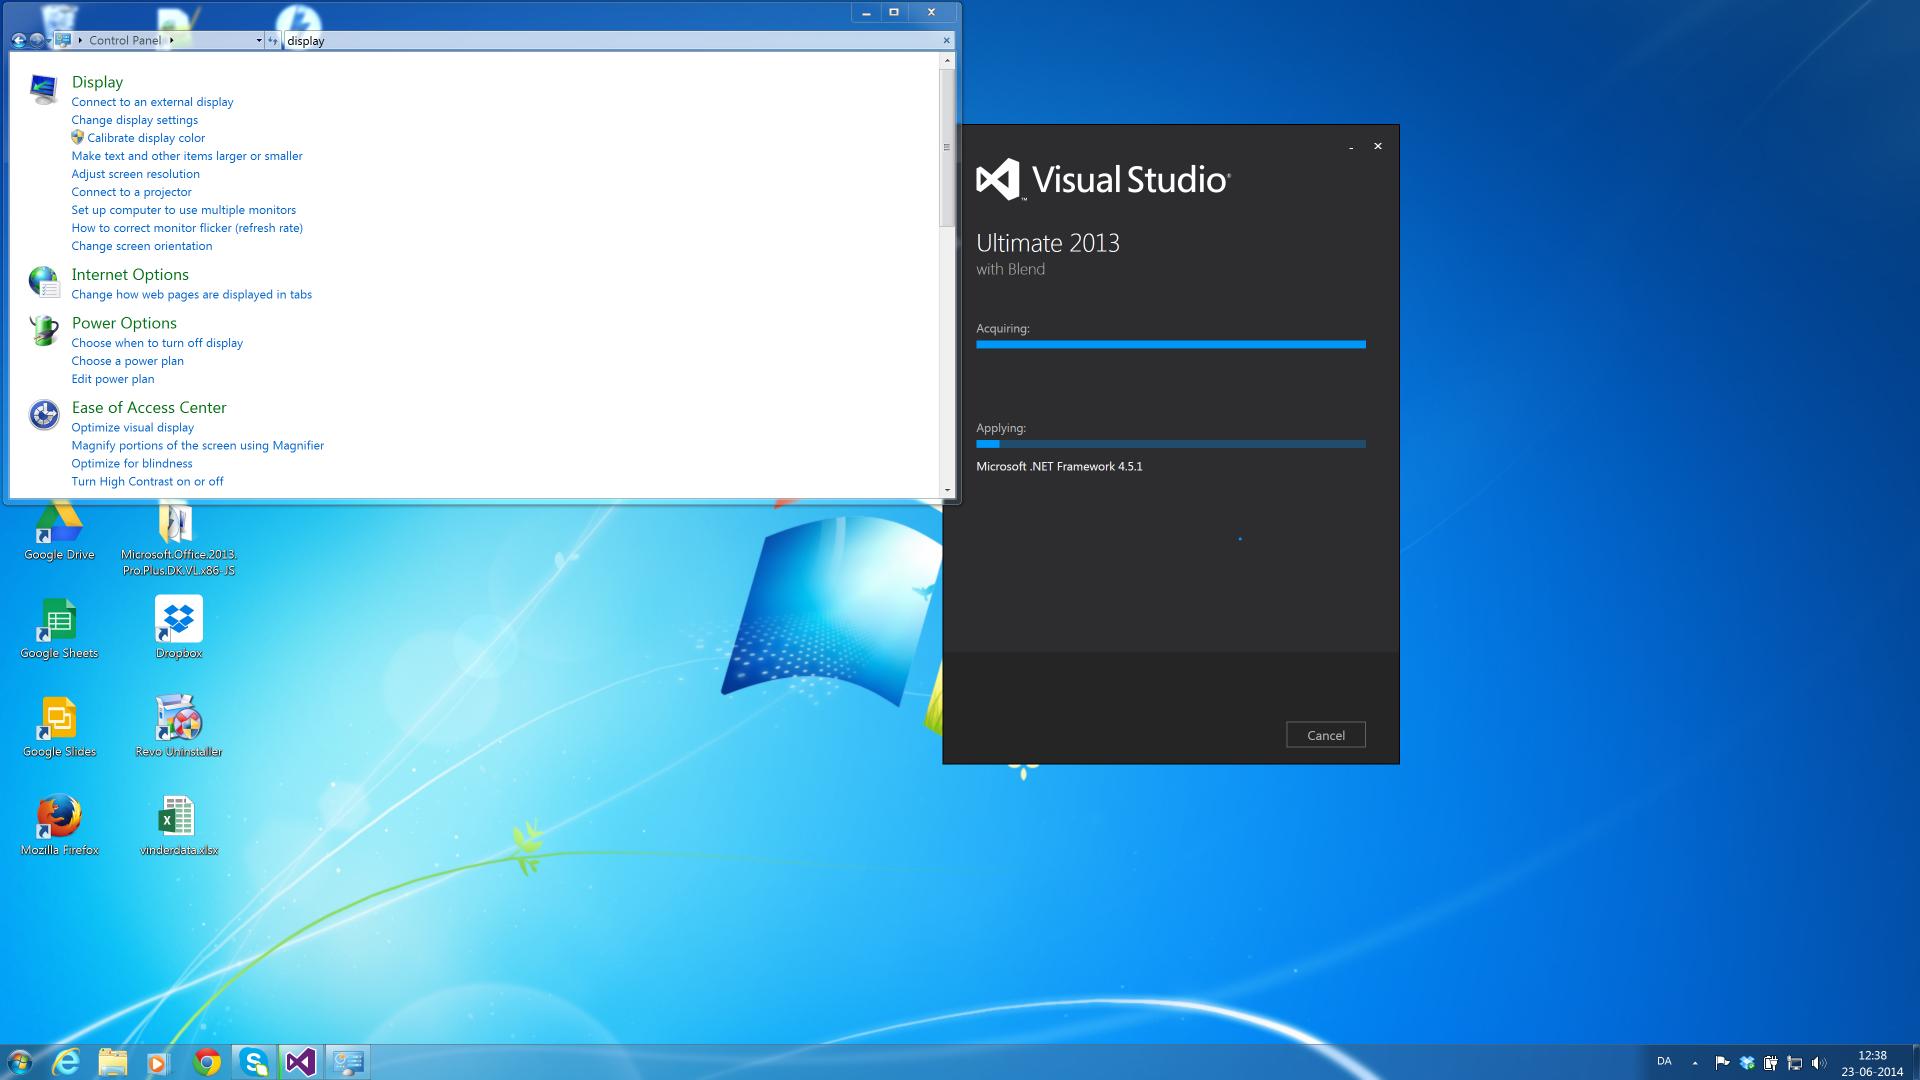This screenshot has width=1920, height=1080.
Task: Open the Display icon in Control Panel results
Action: coord(43,90)
